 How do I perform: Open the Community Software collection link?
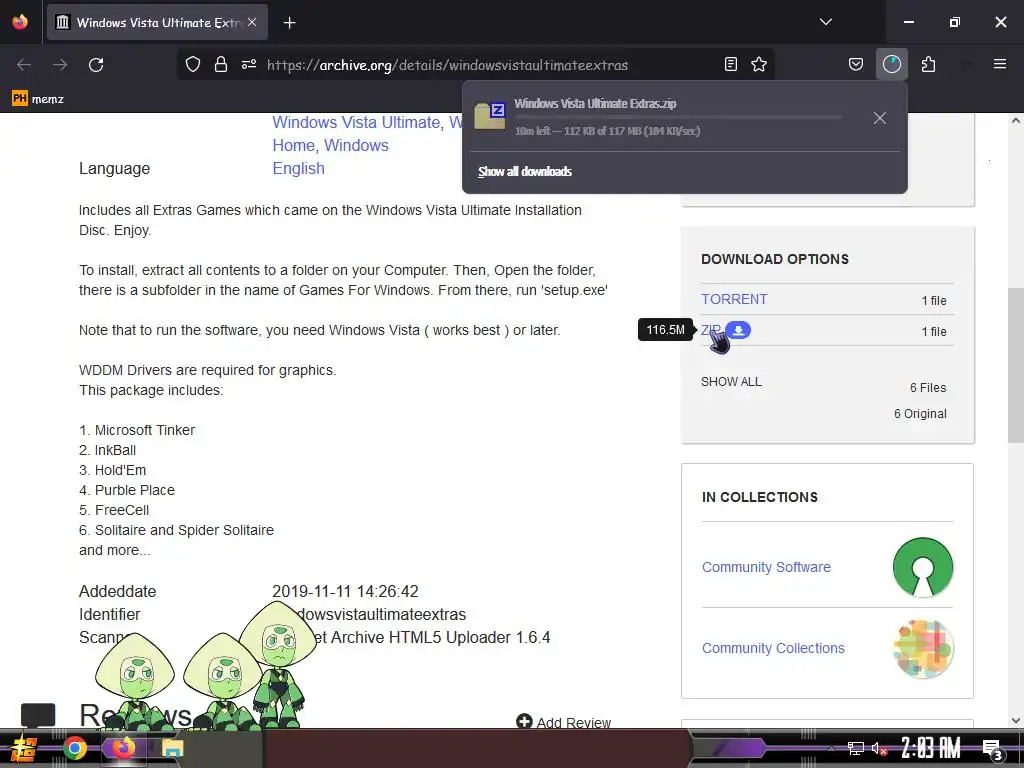[766, 567]
